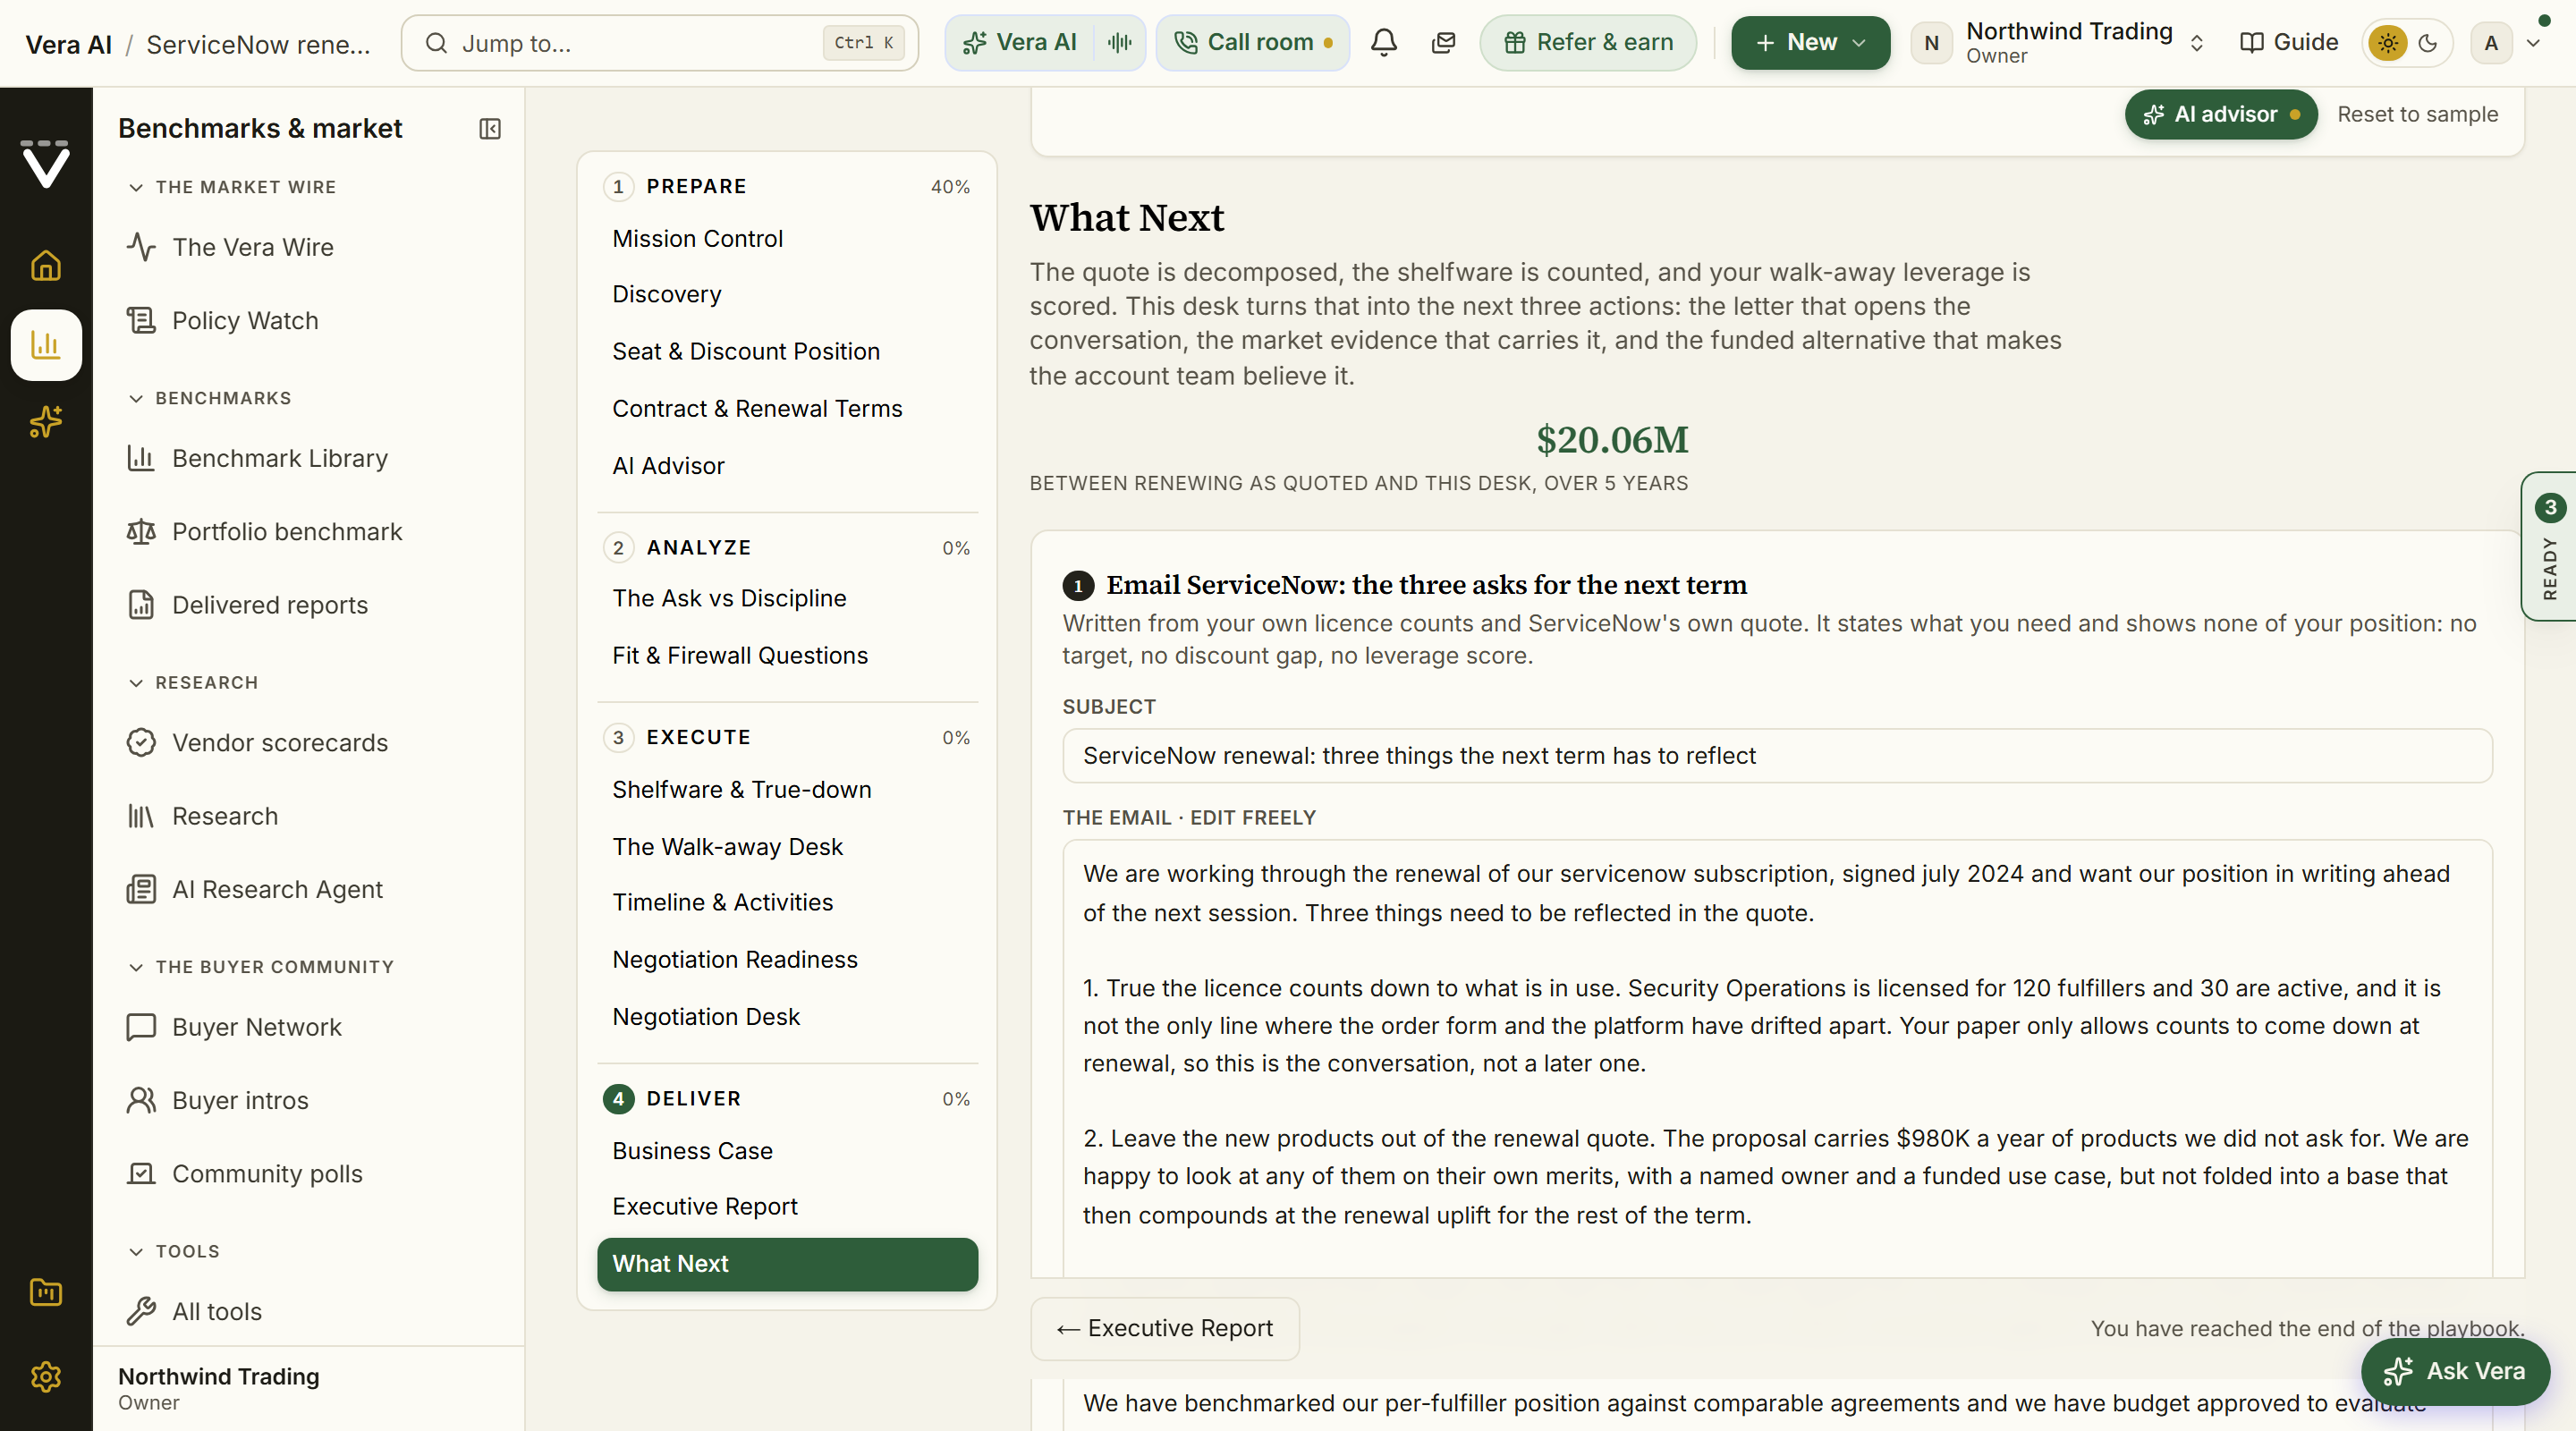Open Research library item
Image resolution: width=2576 pixels, height=1431 pixels.
(x=225, y=816)
